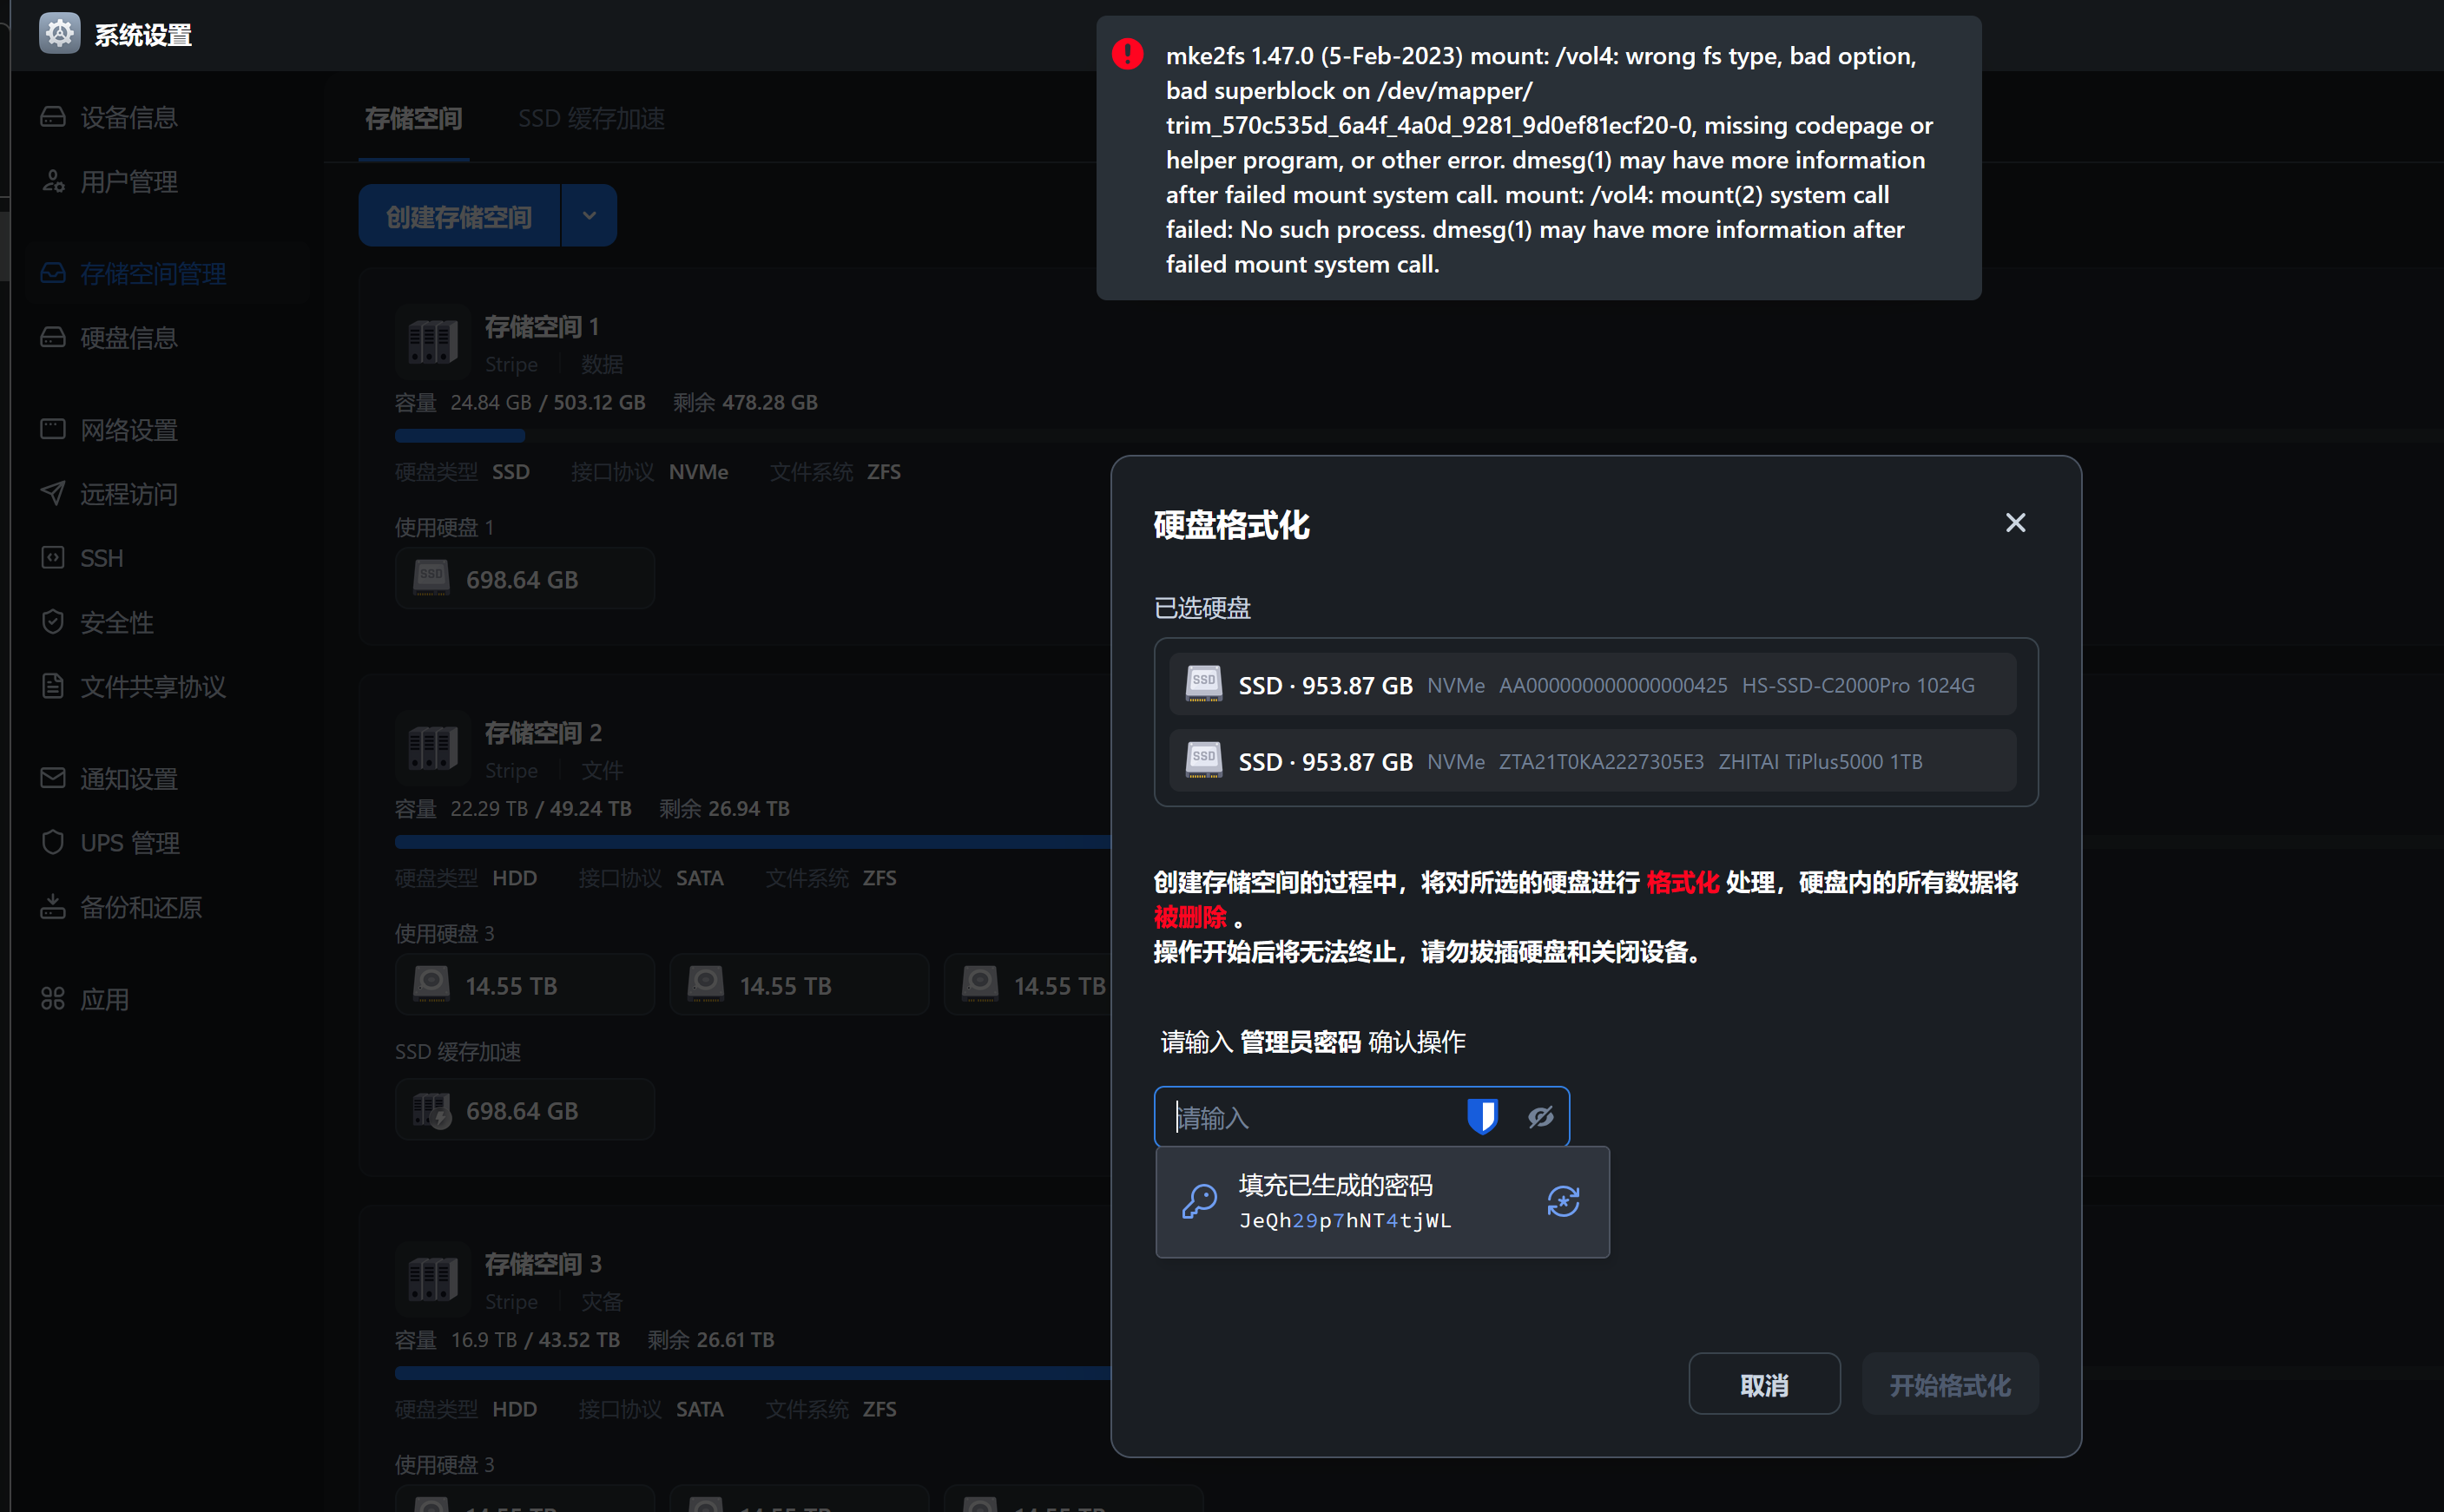The width and height of the screenshot is (2444, 1512).
Task: Click the 取消 button
Action: pos(1763,1385)
